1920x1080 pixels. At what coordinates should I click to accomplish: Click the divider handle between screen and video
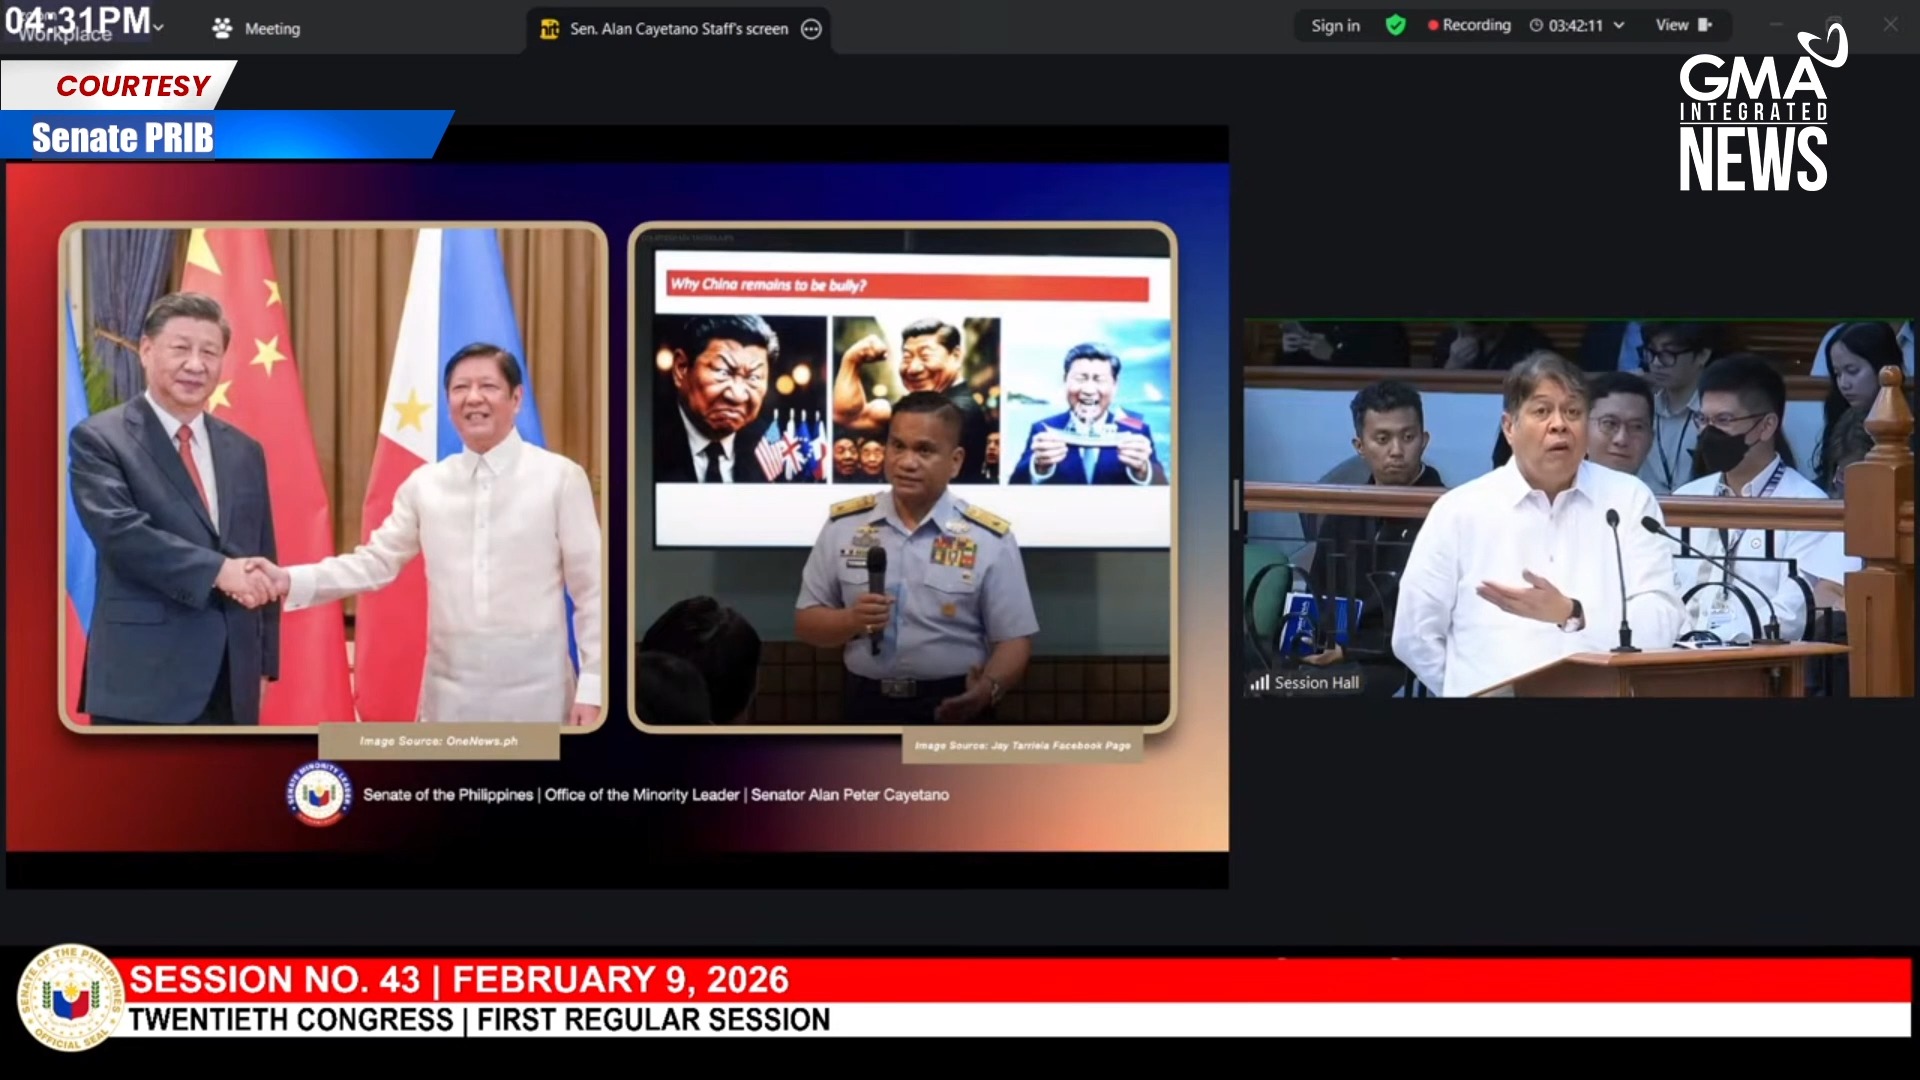(x=1236, y=505)
